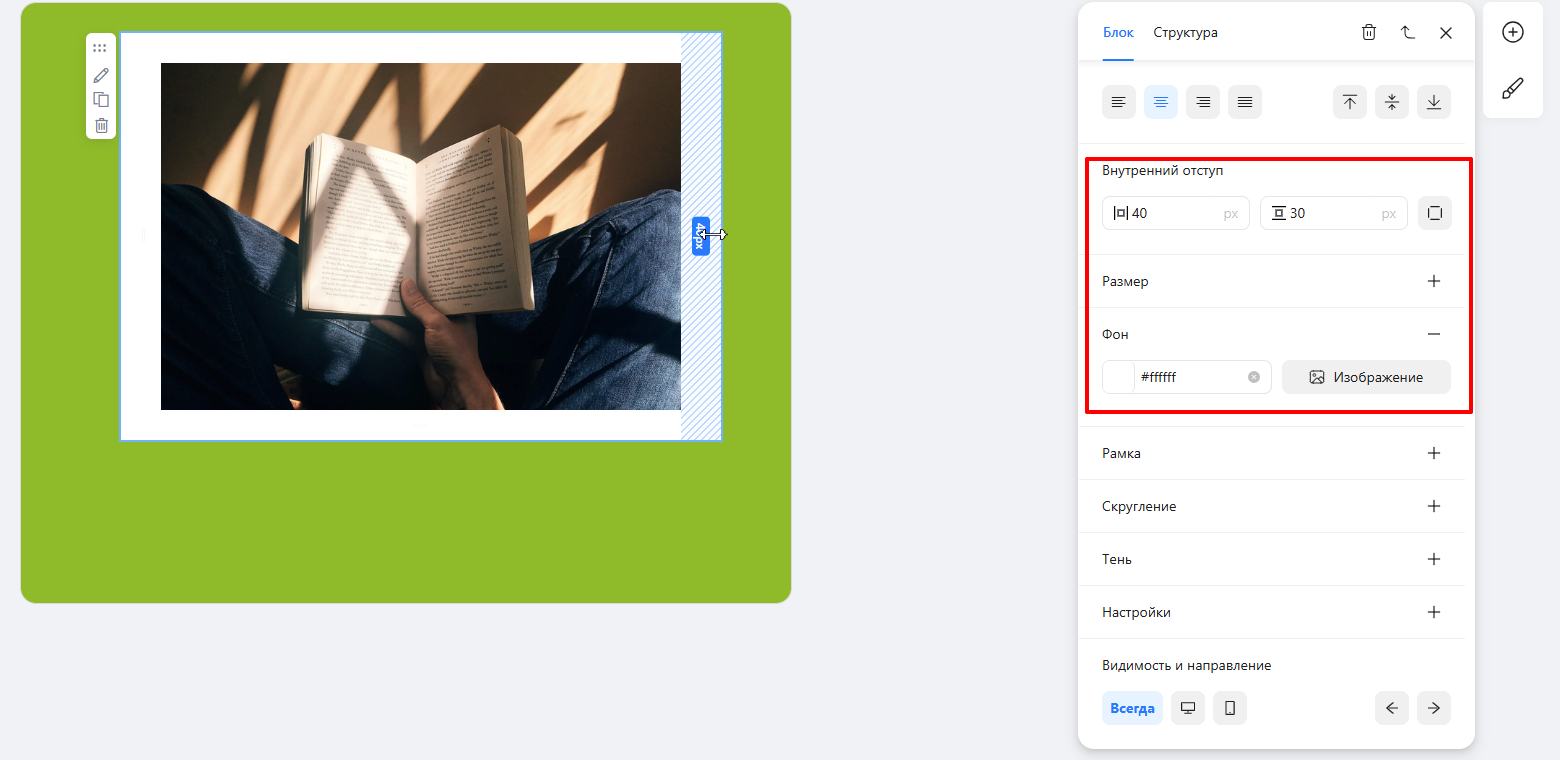Select center horizontal alignment
Viewport: 1560px width, 760px height.
click(x=1161, y=102)
